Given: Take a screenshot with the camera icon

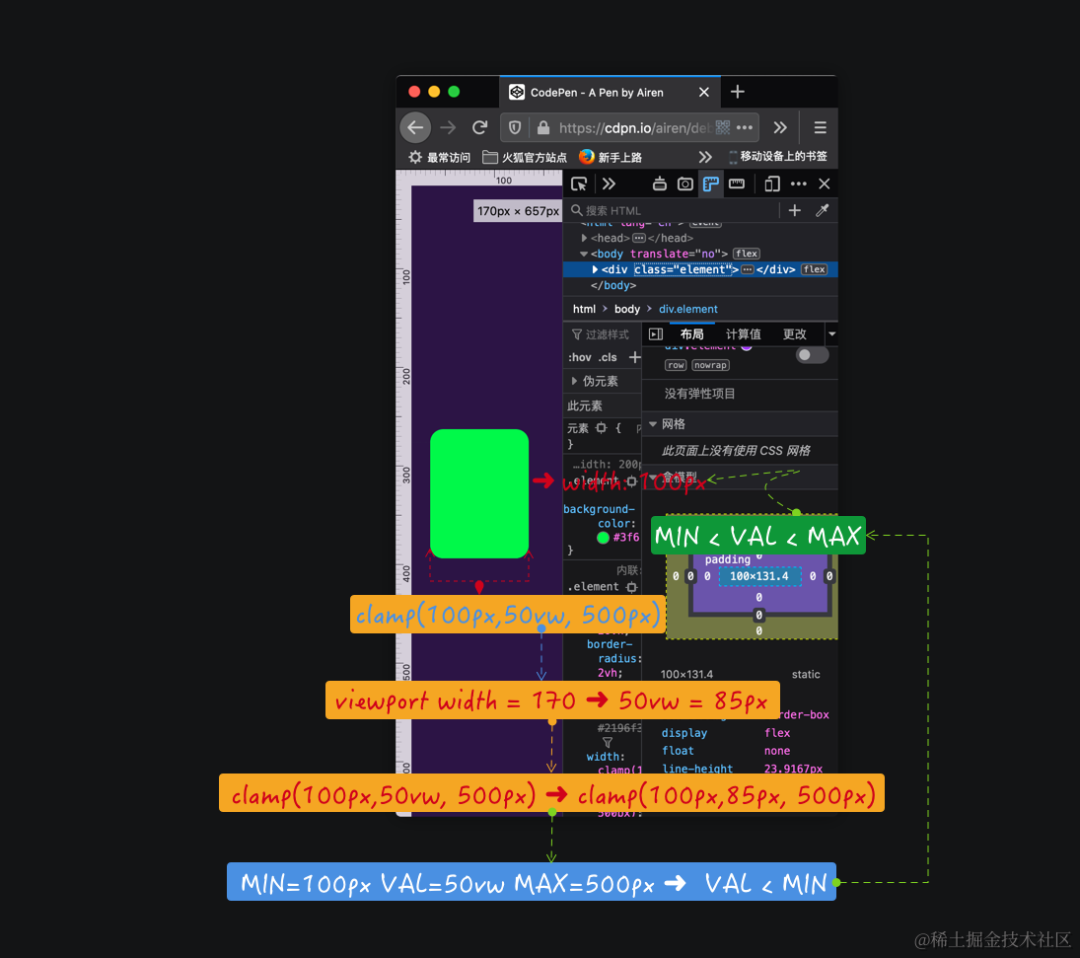Looking at the screenshot, I should coord(685,184).
